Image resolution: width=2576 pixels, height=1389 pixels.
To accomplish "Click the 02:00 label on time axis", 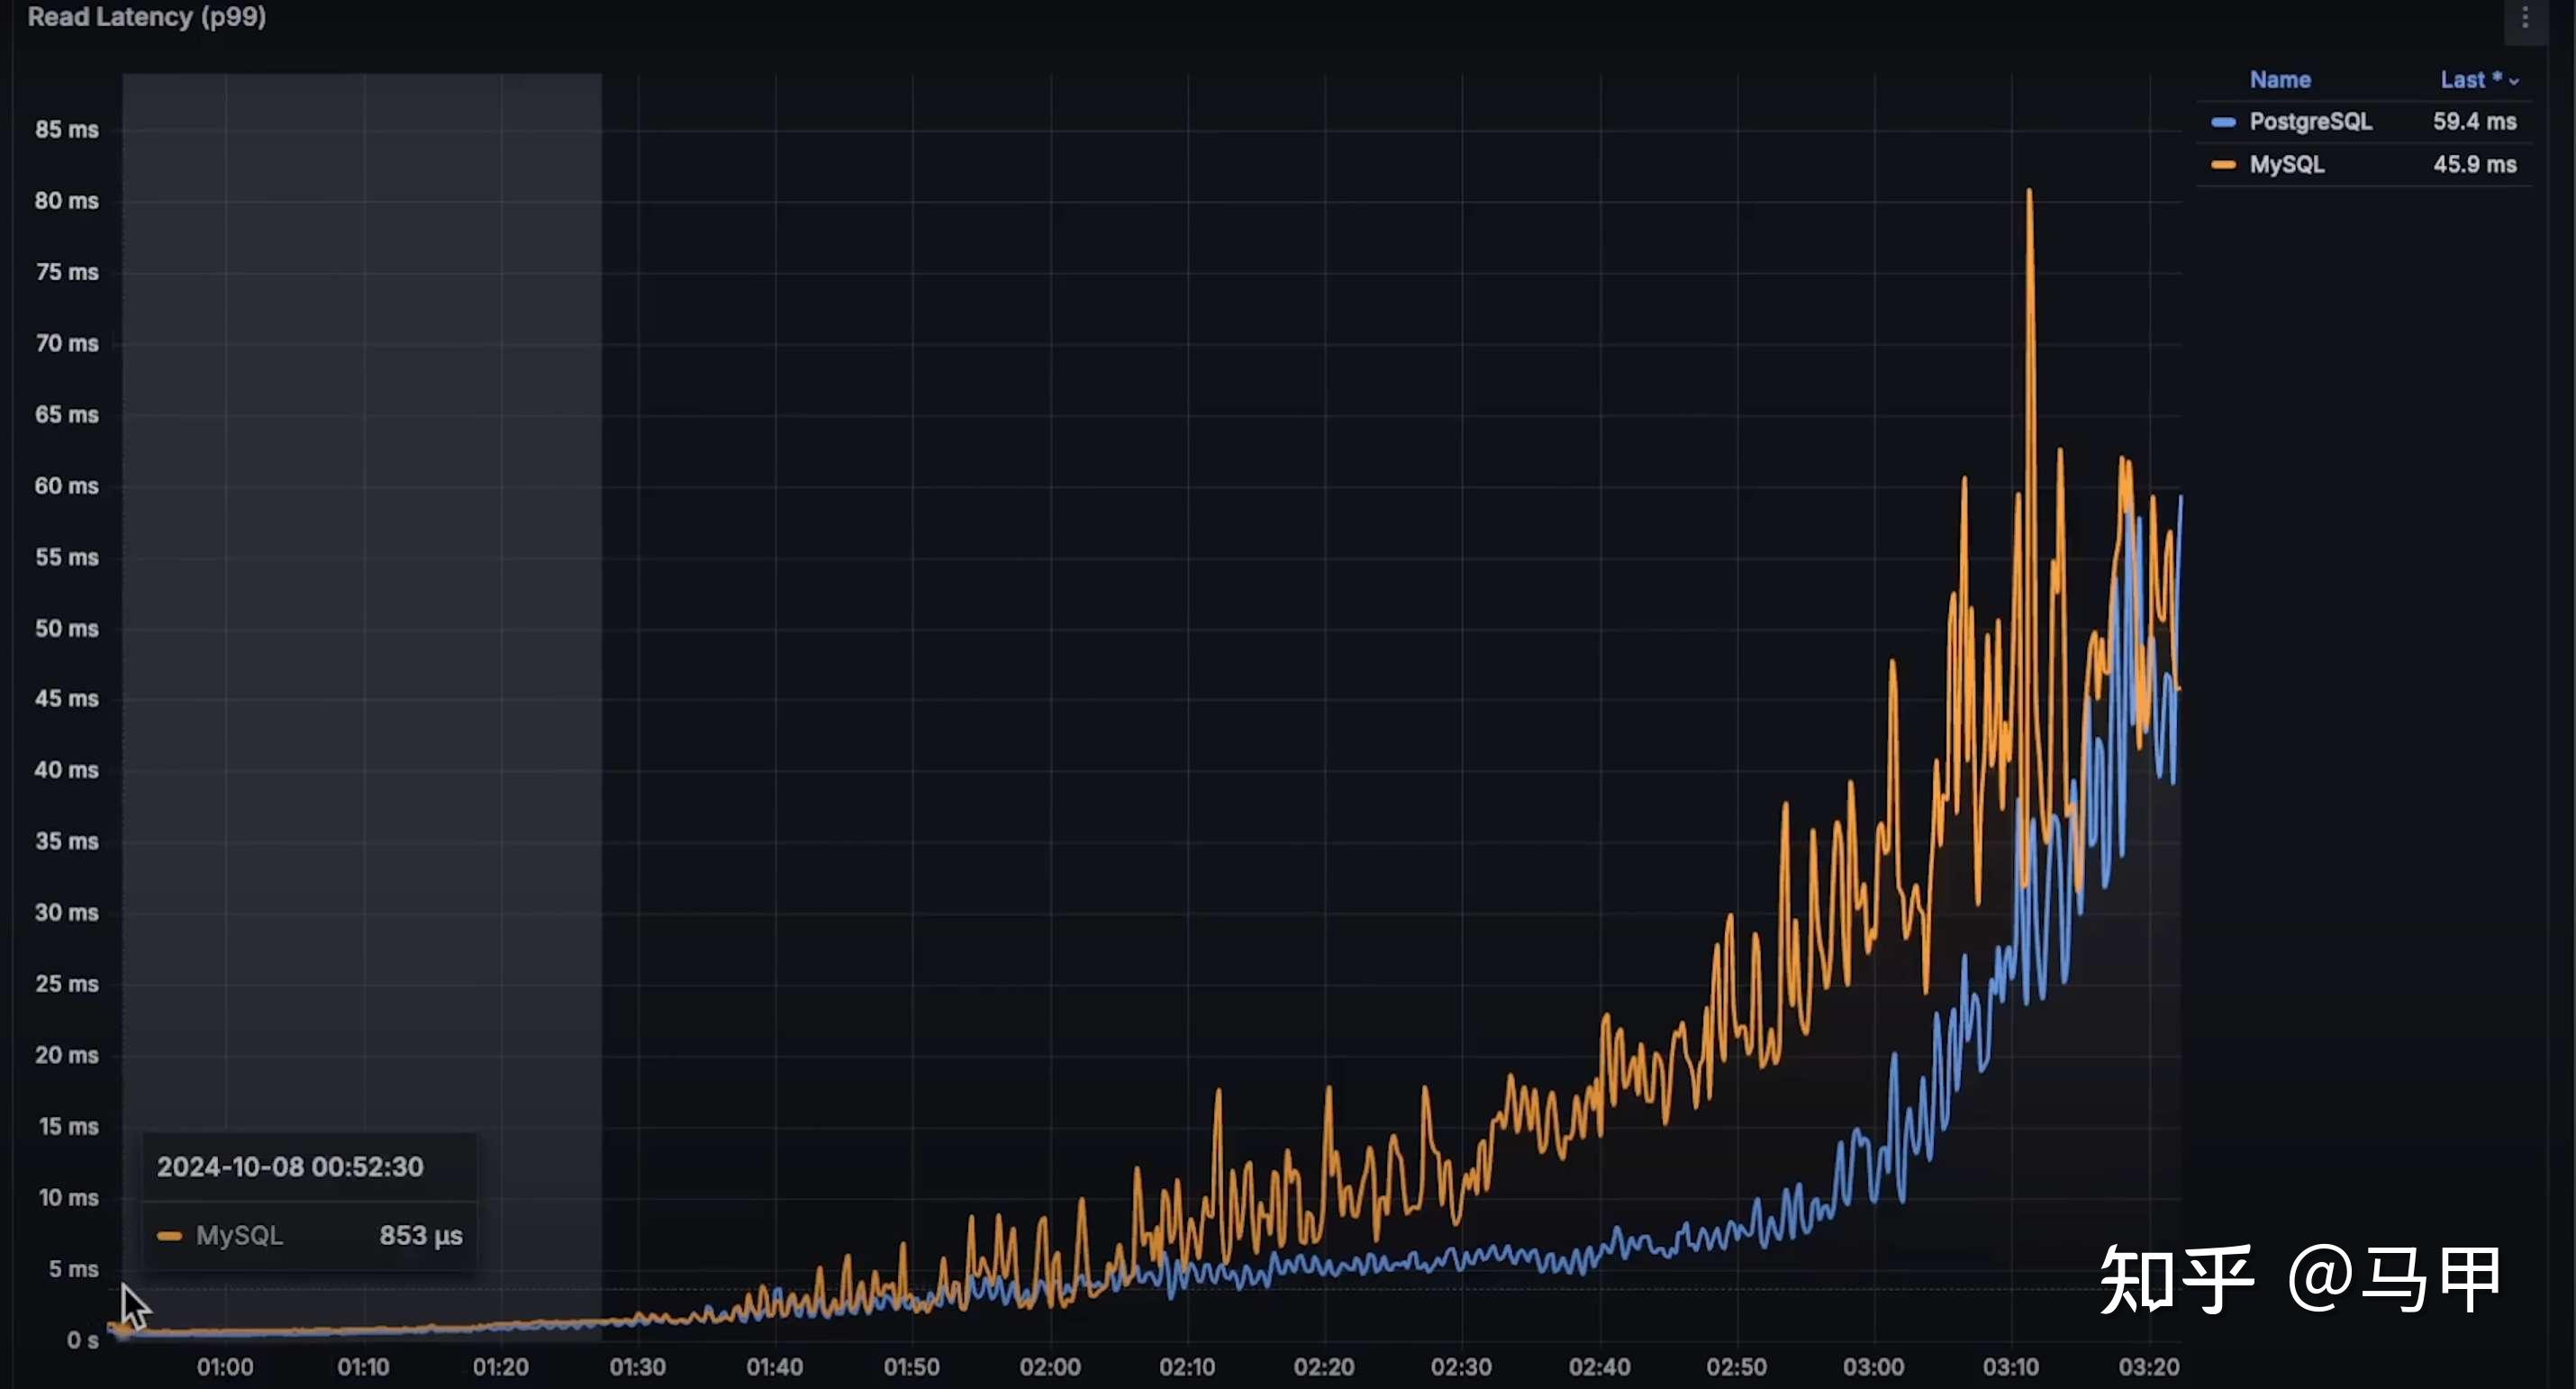I will (1050, 1366).
